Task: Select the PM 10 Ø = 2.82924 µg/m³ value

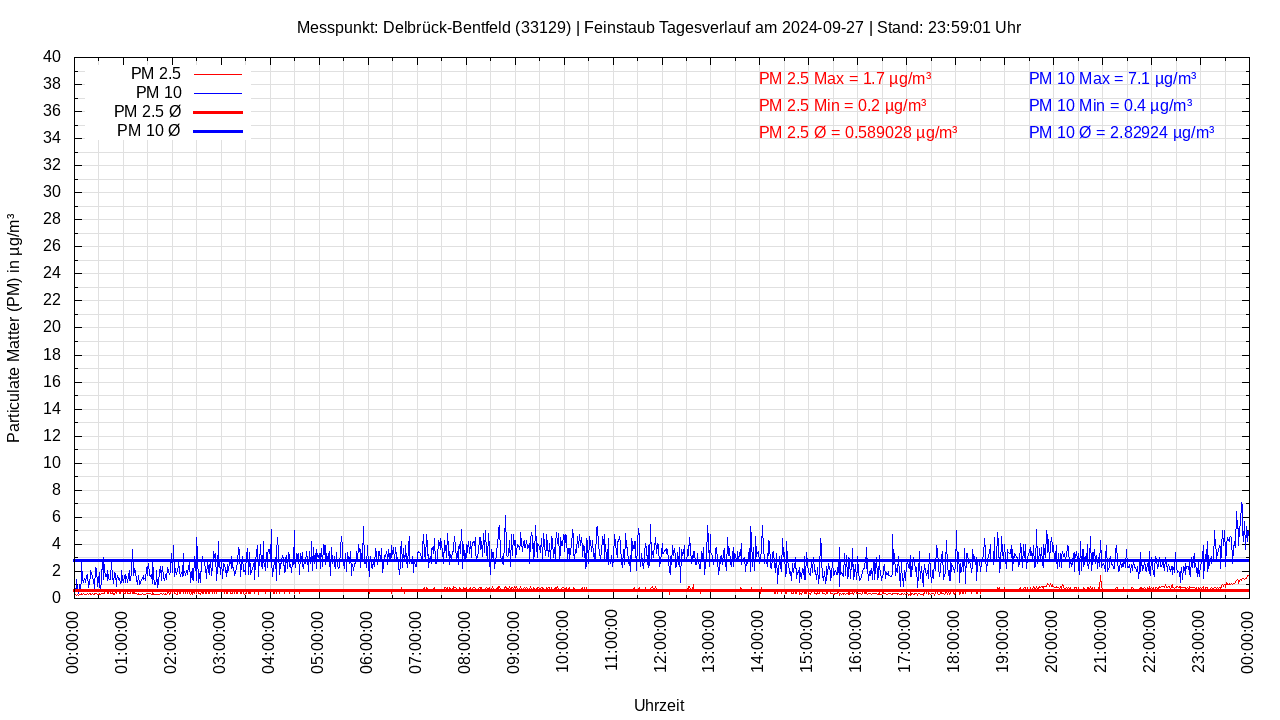Action: click(x=1121, y=132)
